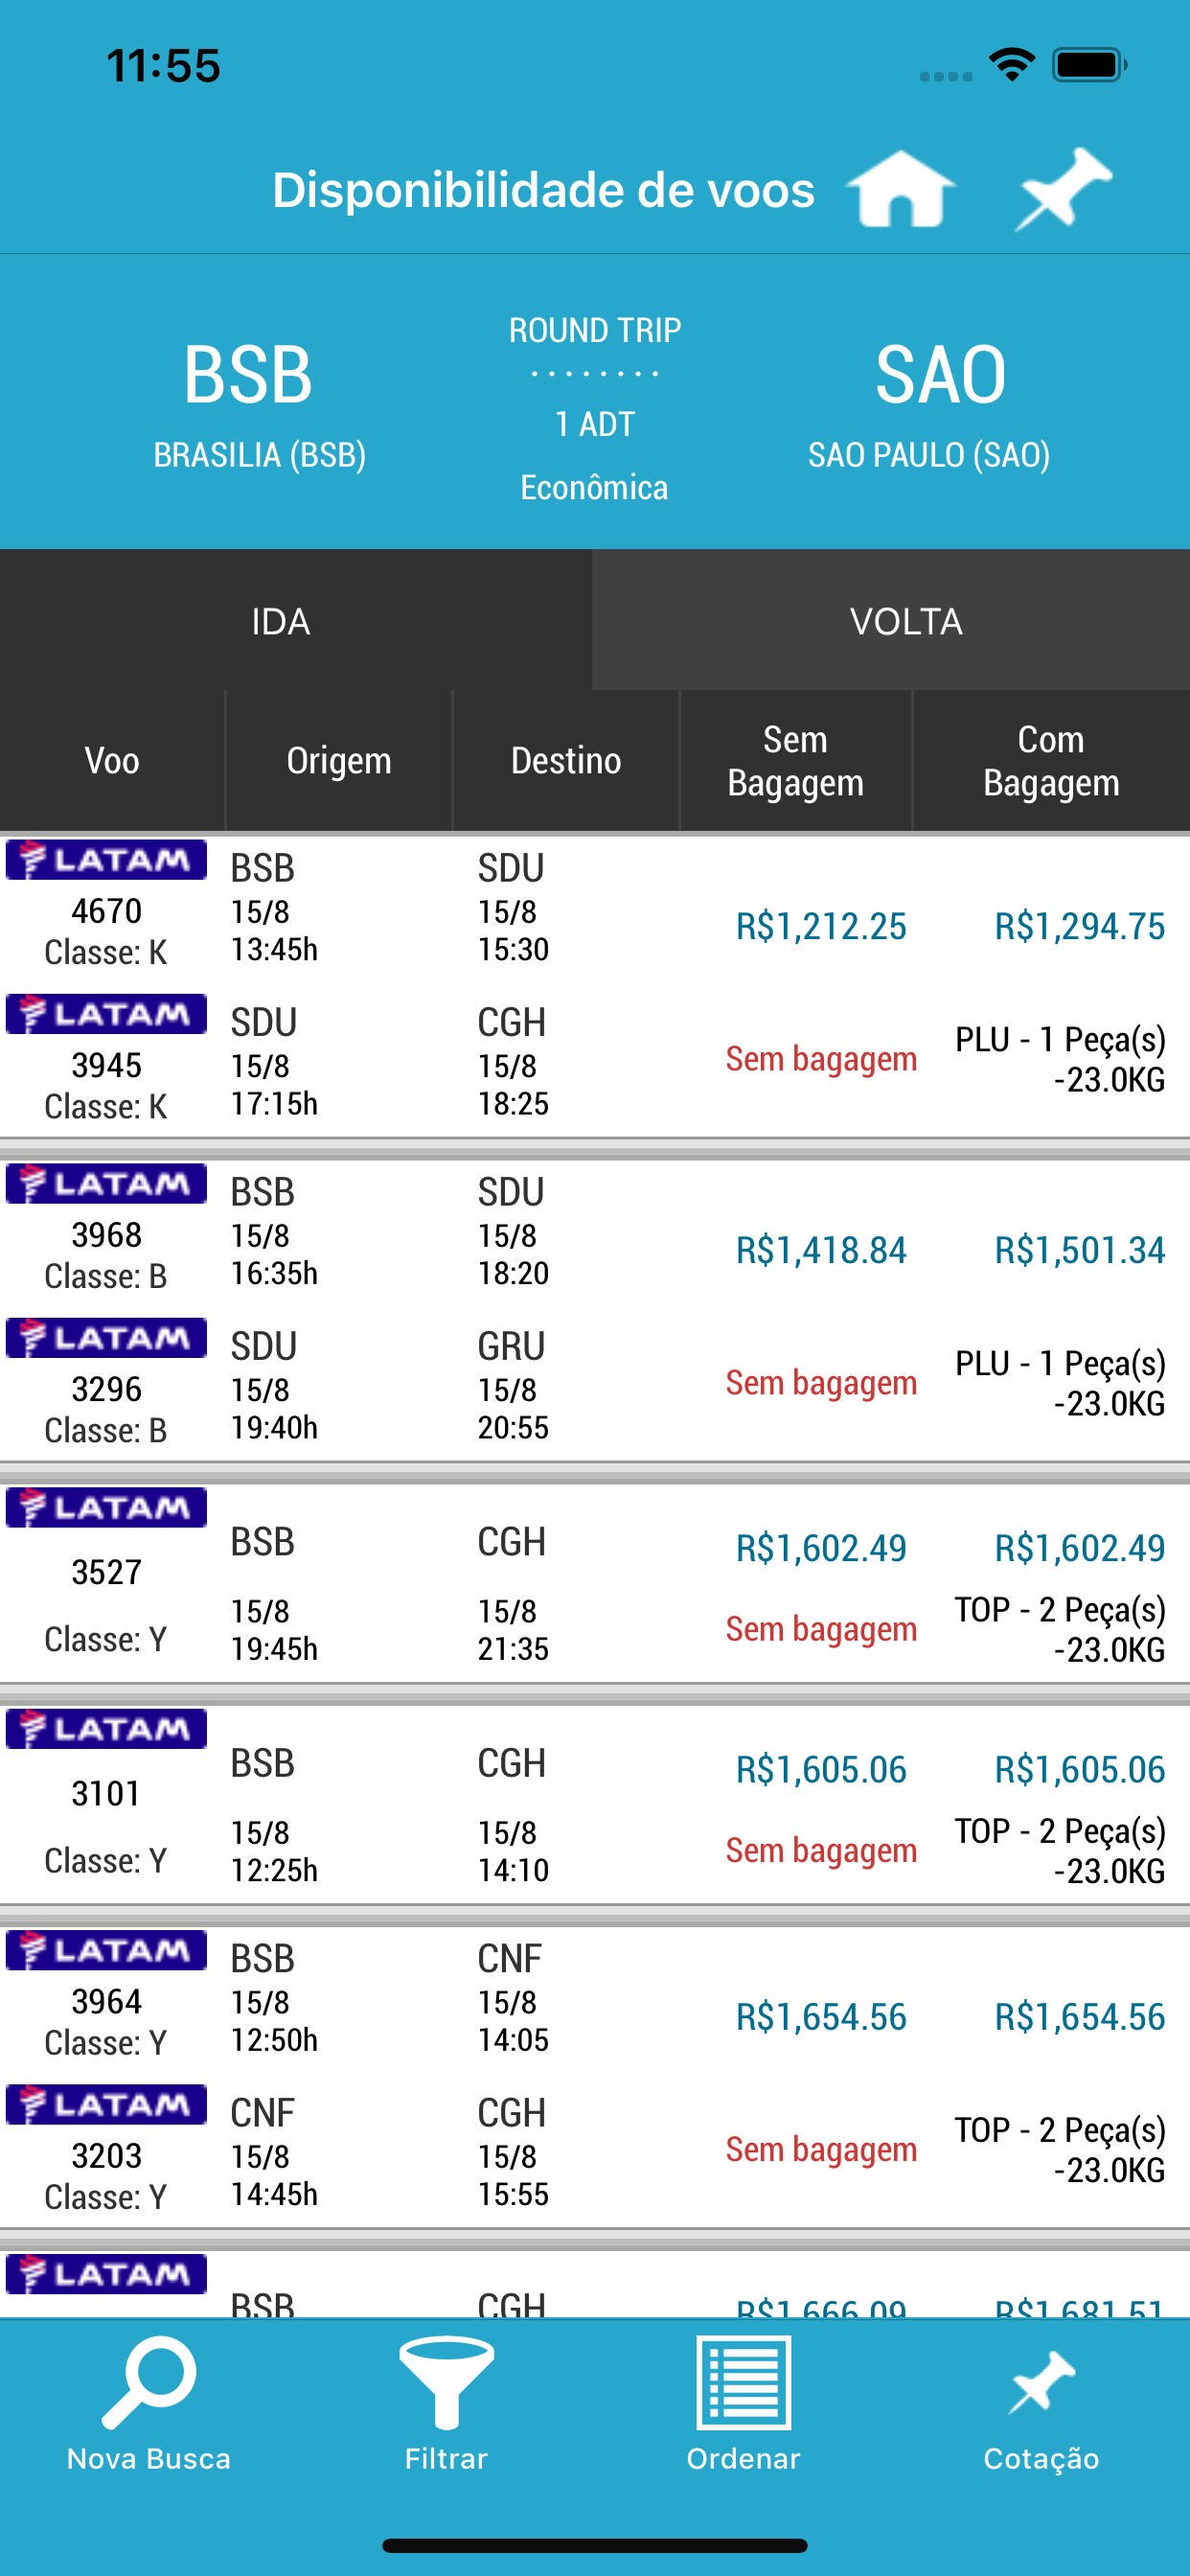The image size is (1190, 2576).
Task: Tap LATAM logo for flight 4670
Action: pyautogui.click(x=106, y=860)
